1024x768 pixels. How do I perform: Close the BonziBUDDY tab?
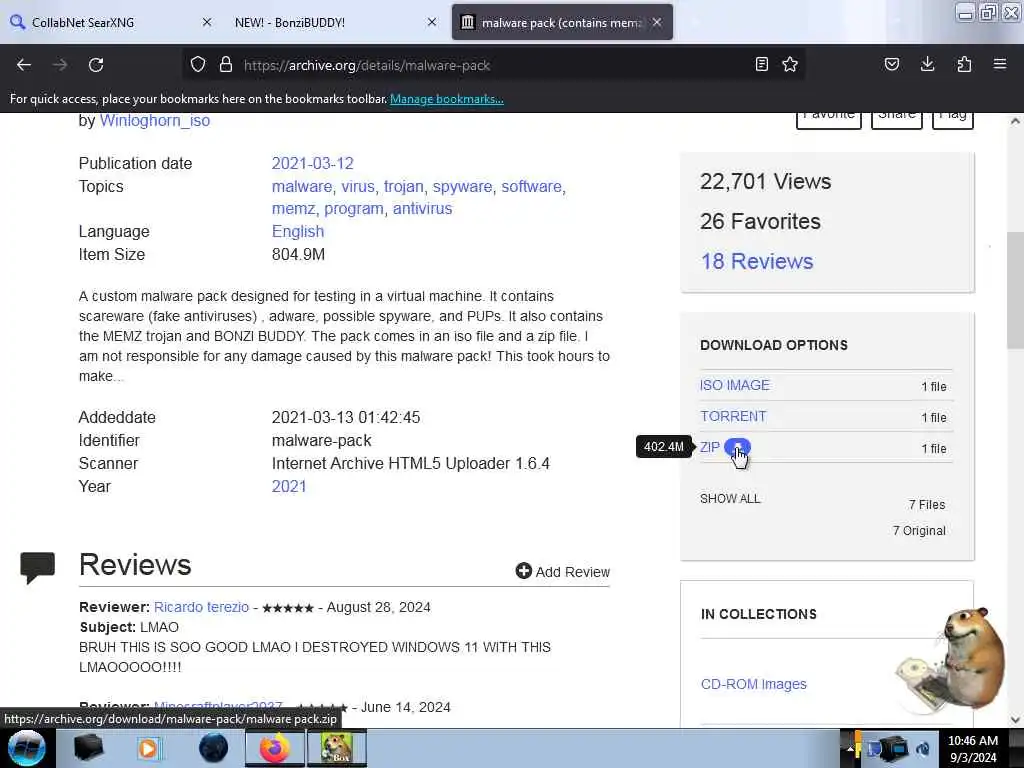click(432, 22)
